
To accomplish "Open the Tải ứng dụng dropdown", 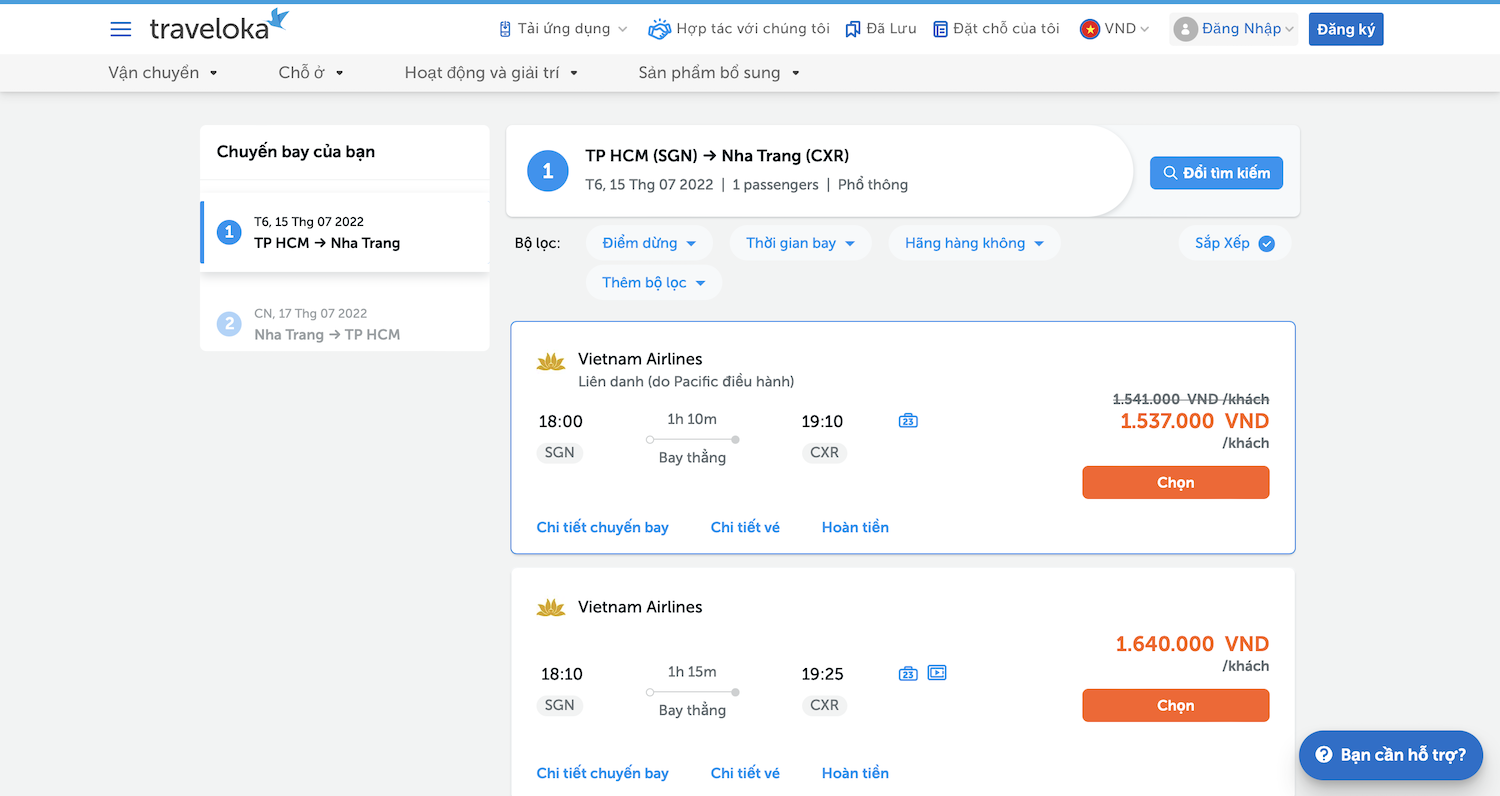I will [x=563, y=29].
